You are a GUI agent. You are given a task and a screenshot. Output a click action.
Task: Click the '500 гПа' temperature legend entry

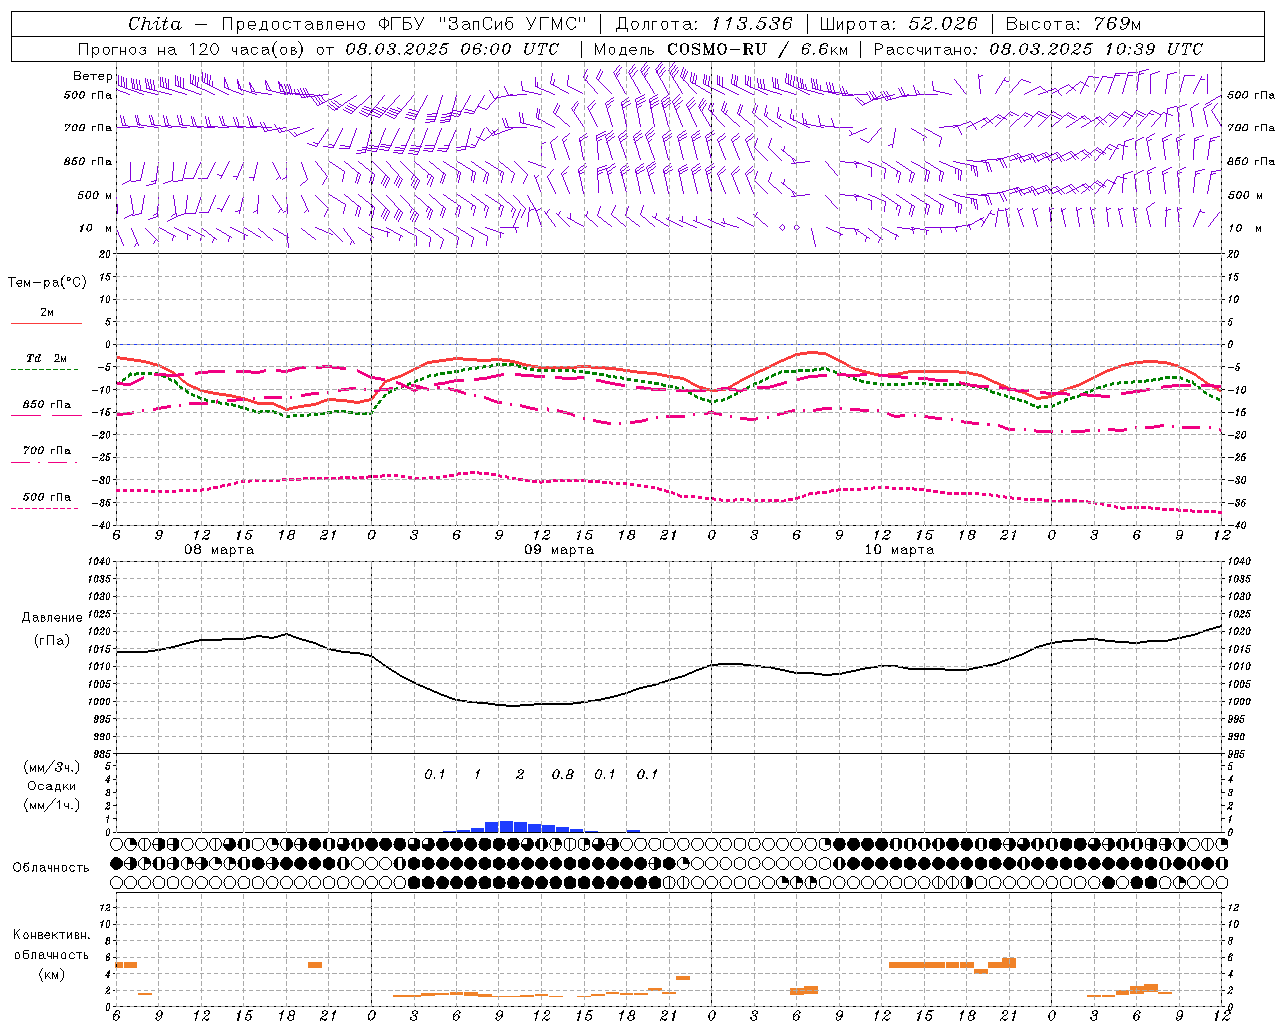(x=47, y=496)
